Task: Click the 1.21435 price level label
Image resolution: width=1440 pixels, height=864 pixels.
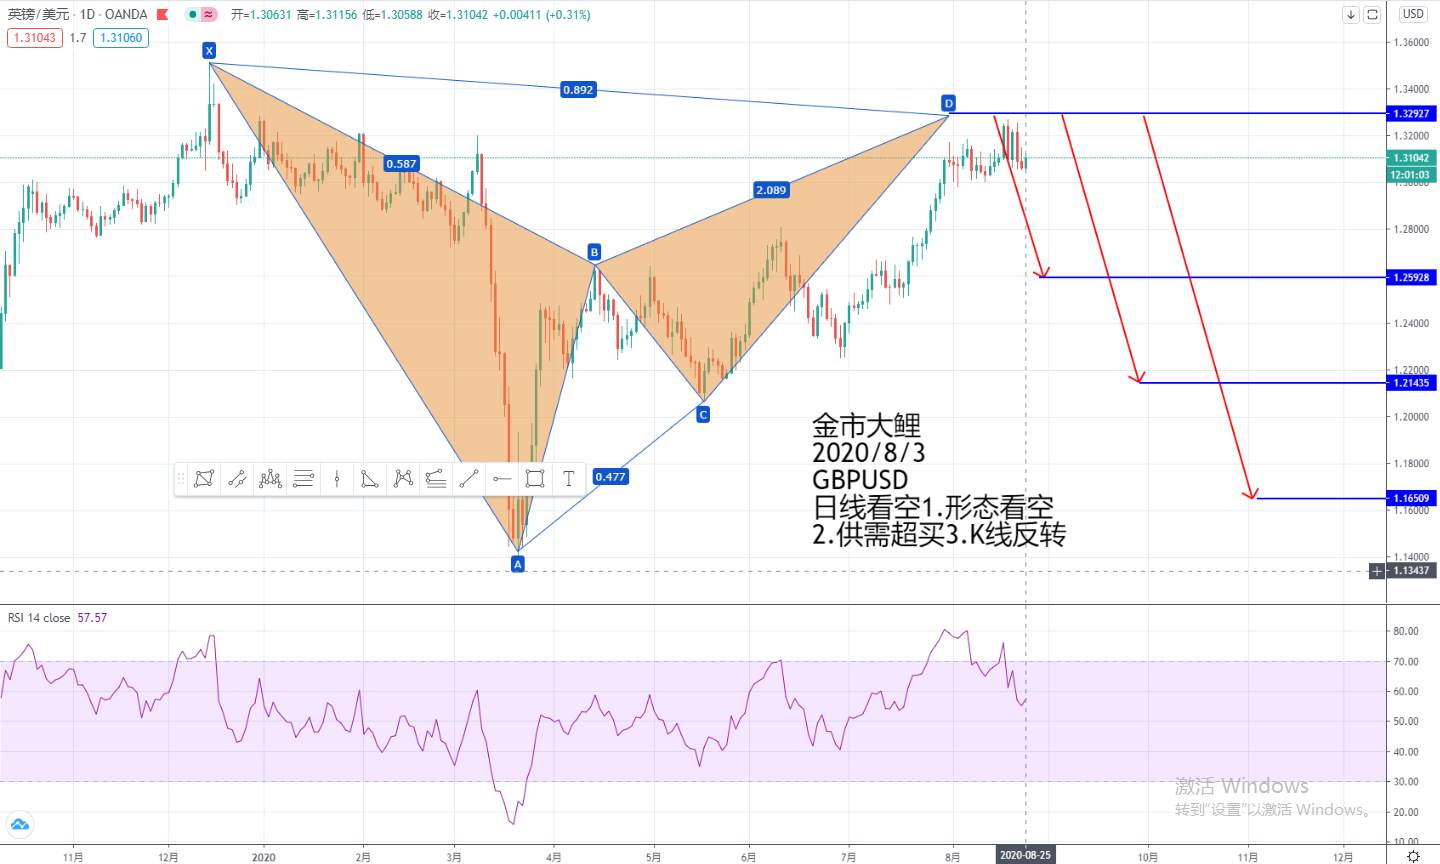Action: 1411,383
